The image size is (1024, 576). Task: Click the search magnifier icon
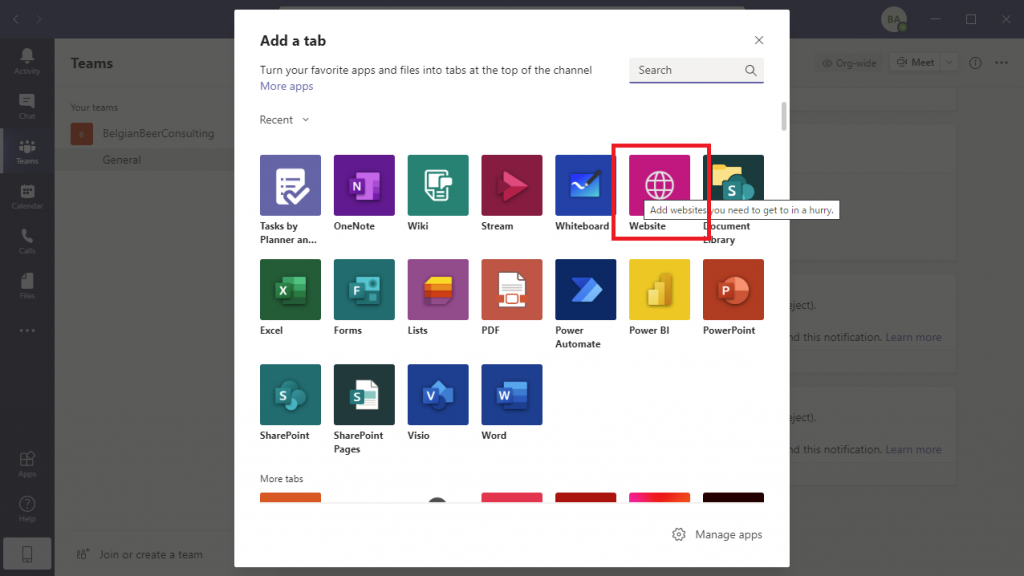(x=750, y=71)
